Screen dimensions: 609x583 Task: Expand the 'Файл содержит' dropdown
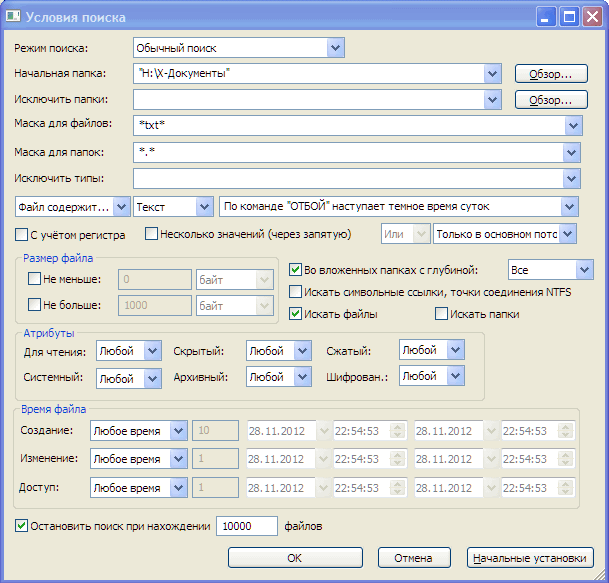point(122,206)
